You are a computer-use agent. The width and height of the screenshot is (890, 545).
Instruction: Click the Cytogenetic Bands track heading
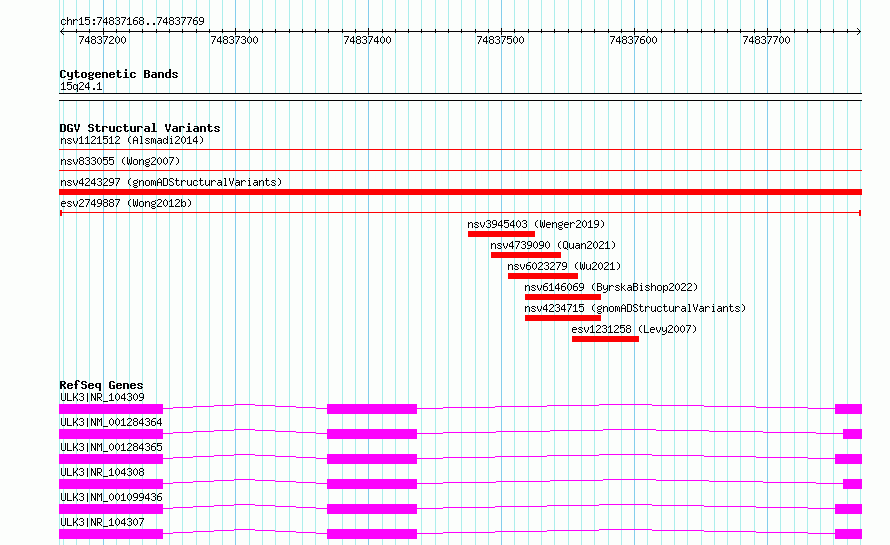(119, 74)
